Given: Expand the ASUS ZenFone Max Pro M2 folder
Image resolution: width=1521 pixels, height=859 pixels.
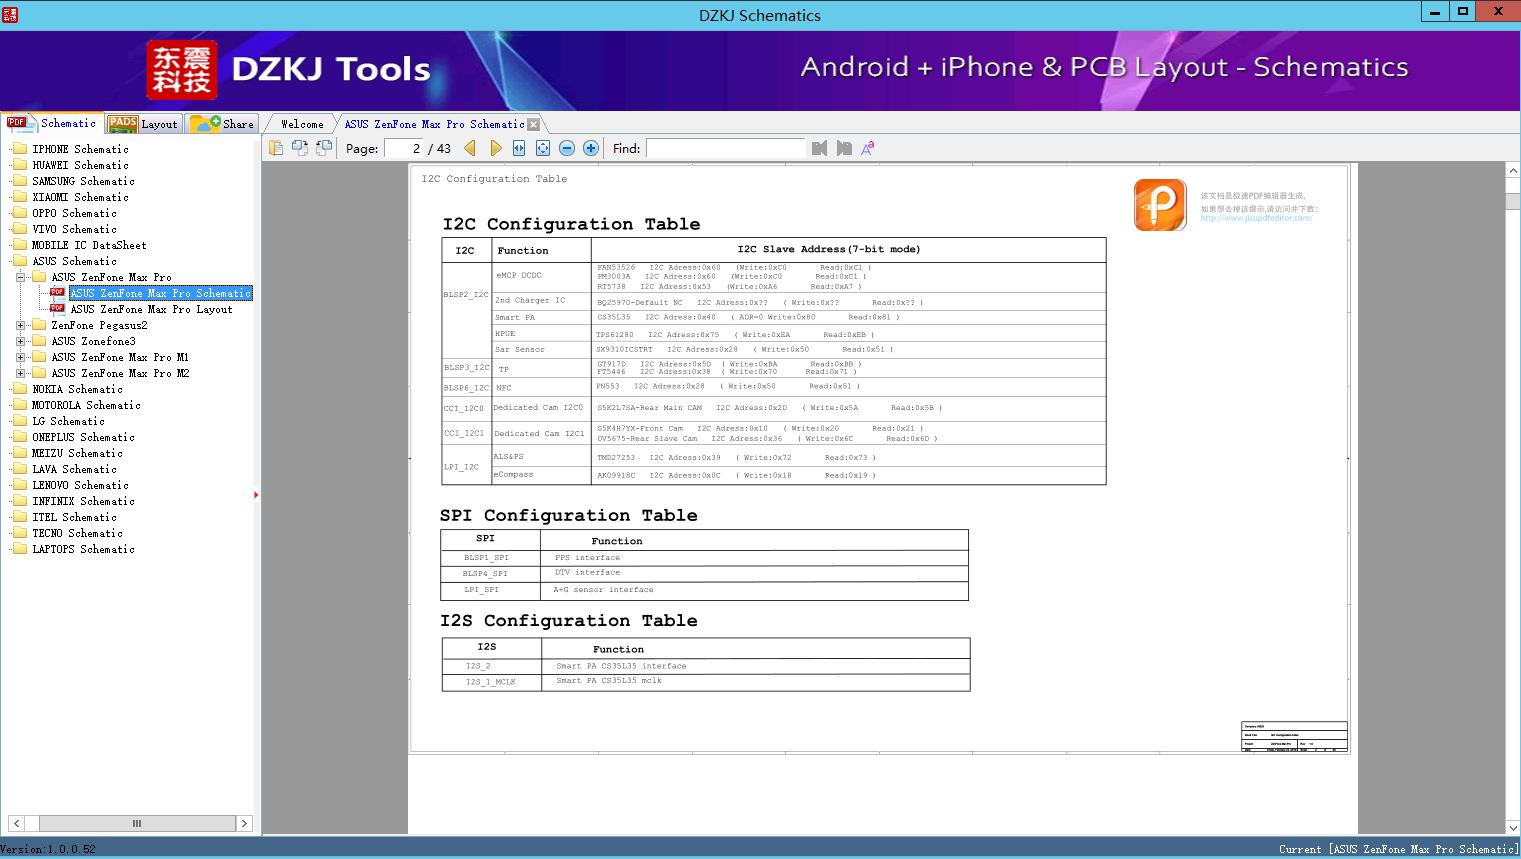Looking at the screenshot, I should tap(20, 373).
